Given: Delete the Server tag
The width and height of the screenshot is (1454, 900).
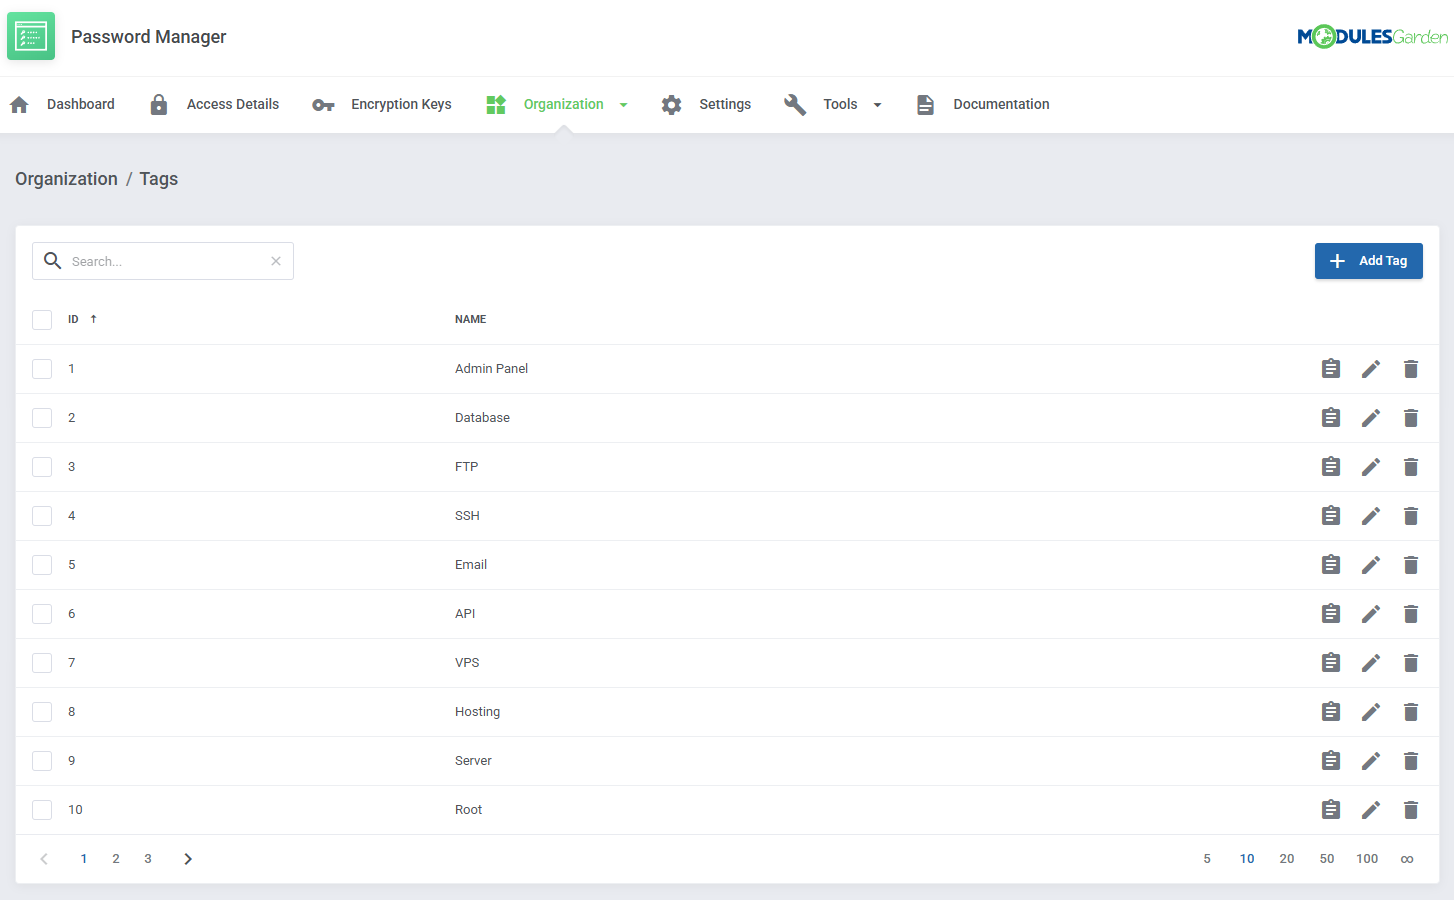Looking at the screenshot, I should (x=1411, y=761).
